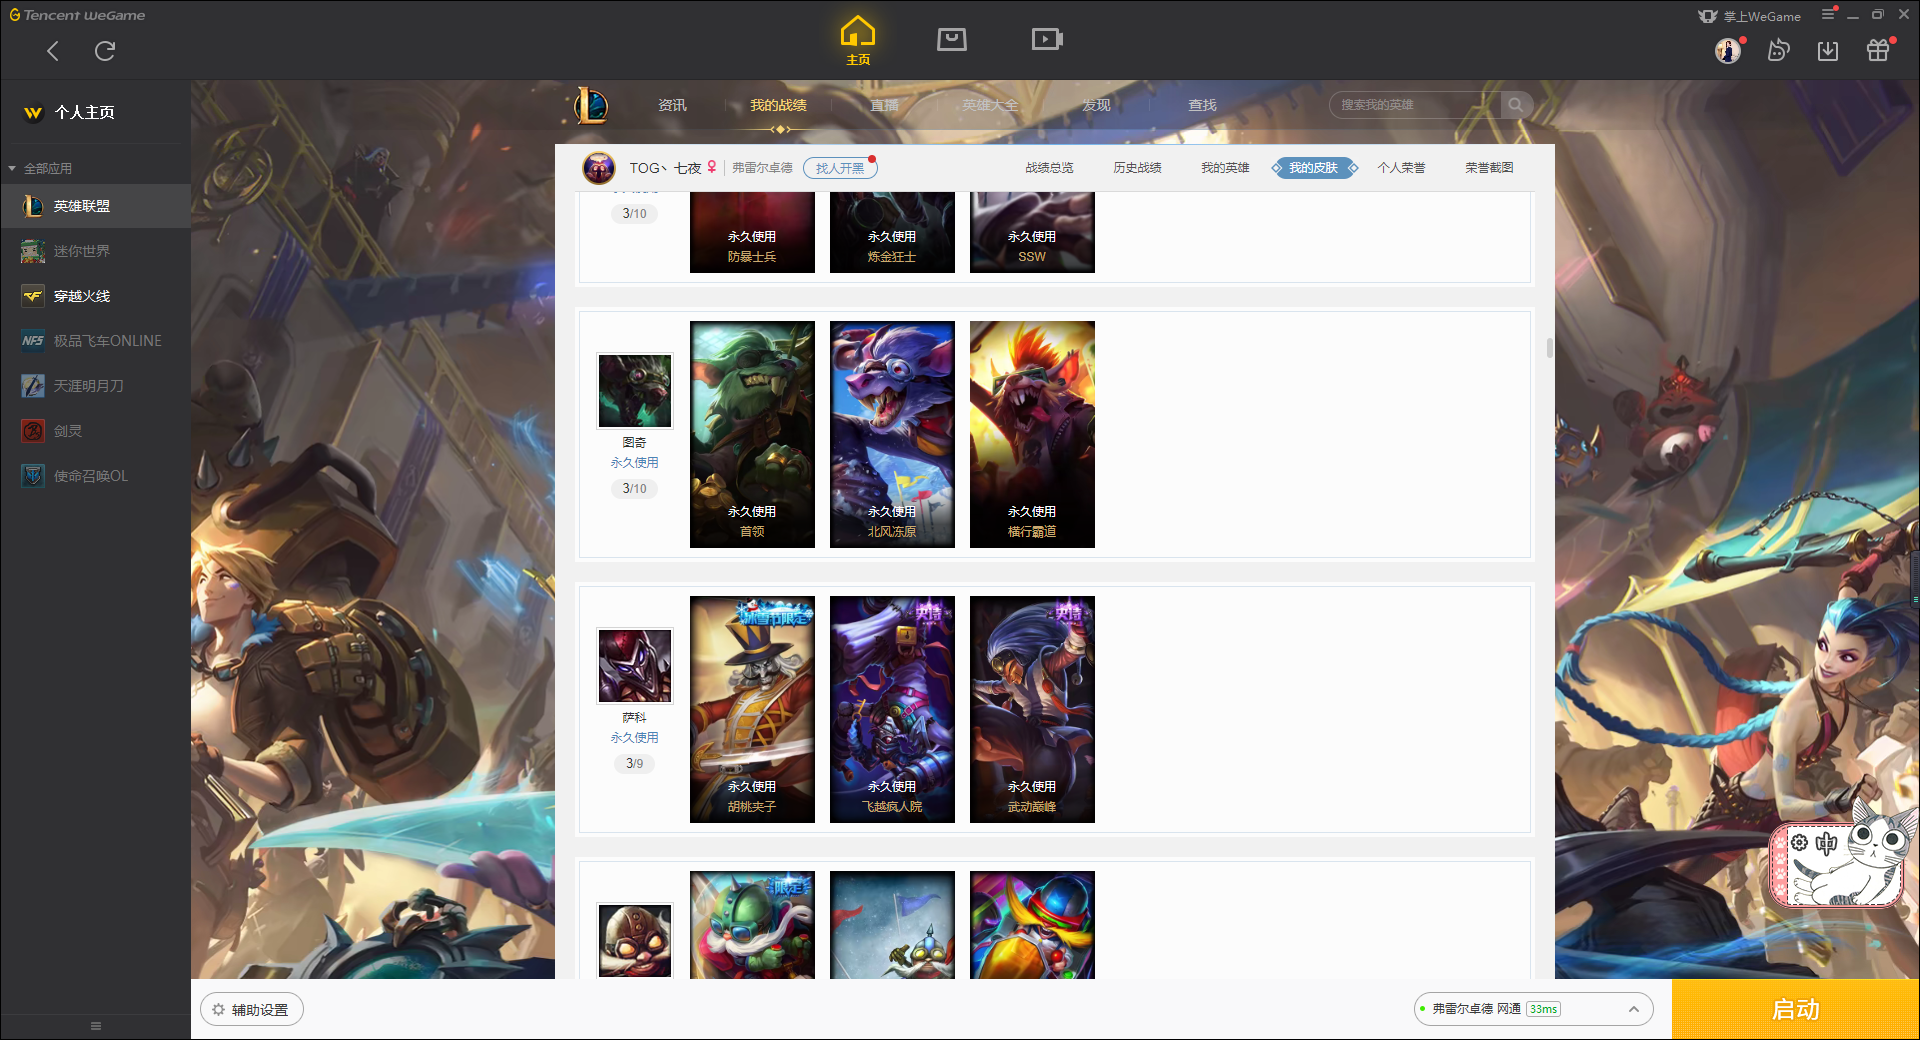Switch to the 历史战绩 sub-tab
Screen dimensions: 1920x1040
click(x=1137, y=168)
